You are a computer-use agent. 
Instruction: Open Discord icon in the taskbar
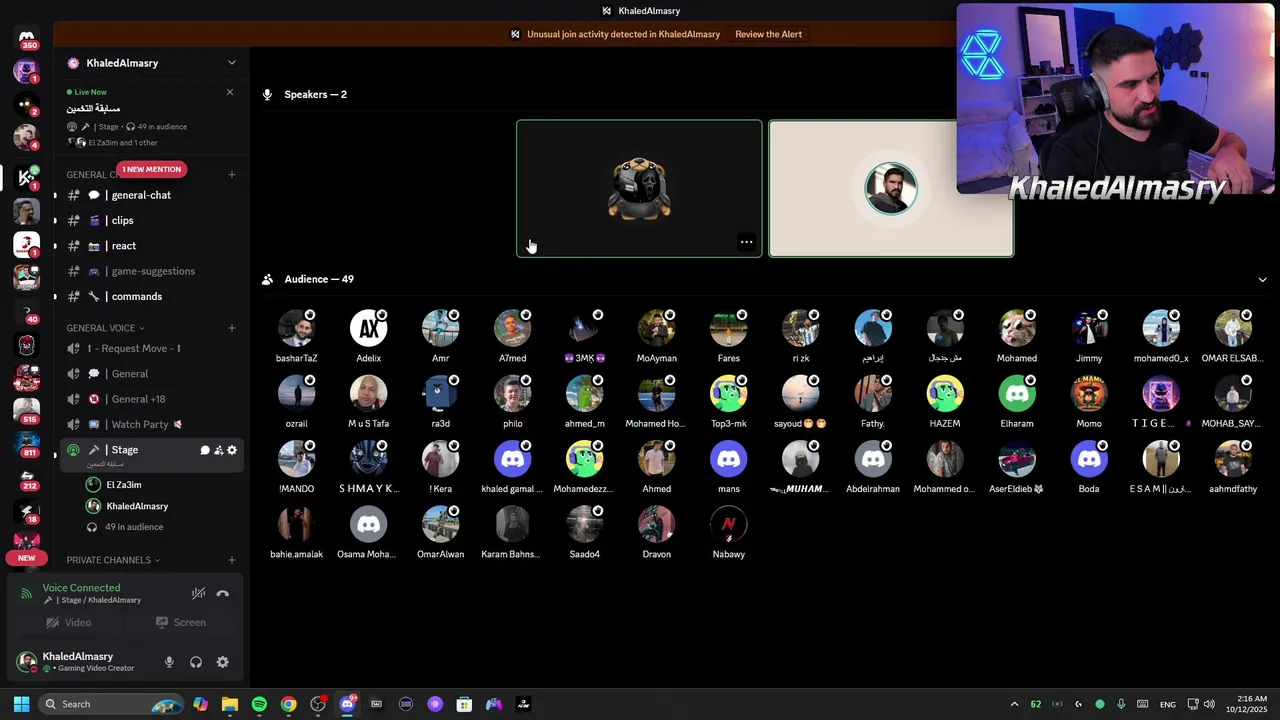(x=347, y=704)
